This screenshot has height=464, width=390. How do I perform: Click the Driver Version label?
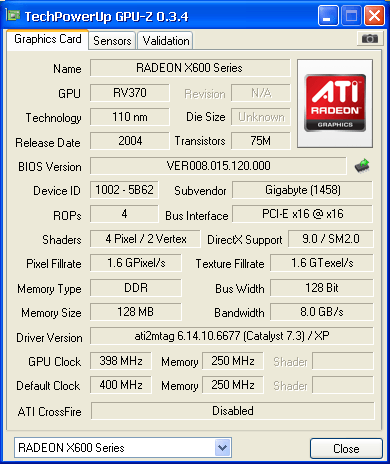pyautogui.click(x=49, y=338)
